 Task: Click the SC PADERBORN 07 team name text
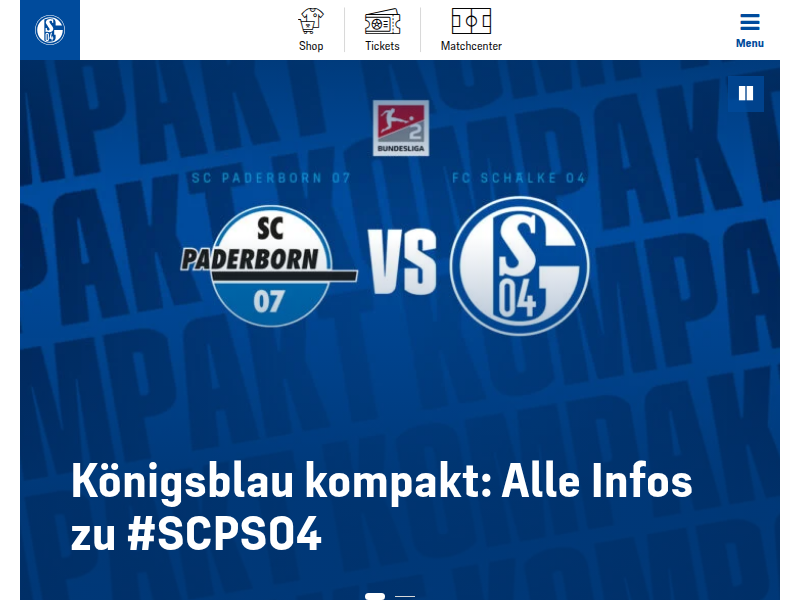(x=271, y=178)
